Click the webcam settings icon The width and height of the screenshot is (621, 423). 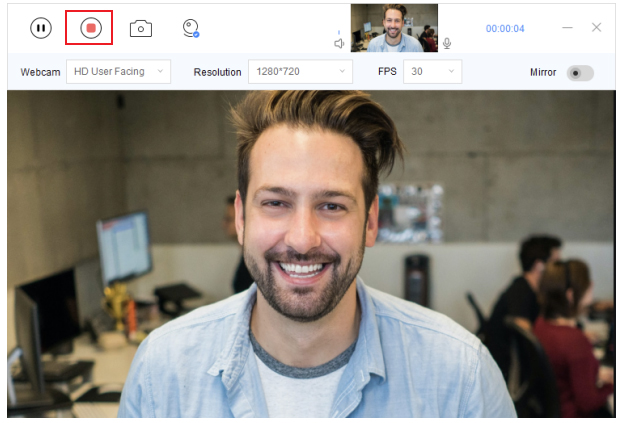click(x=191, y=29)
